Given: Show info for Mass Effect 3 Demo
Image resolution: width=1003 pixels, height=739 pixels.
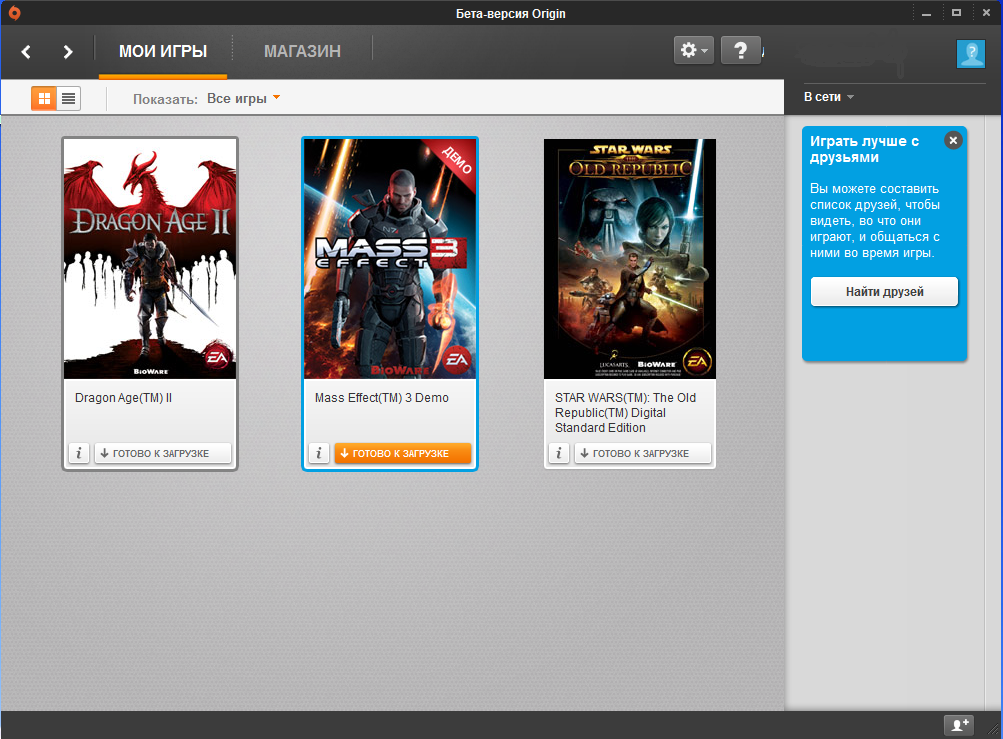Looking at the screenshot, I should tap(319, 453).
